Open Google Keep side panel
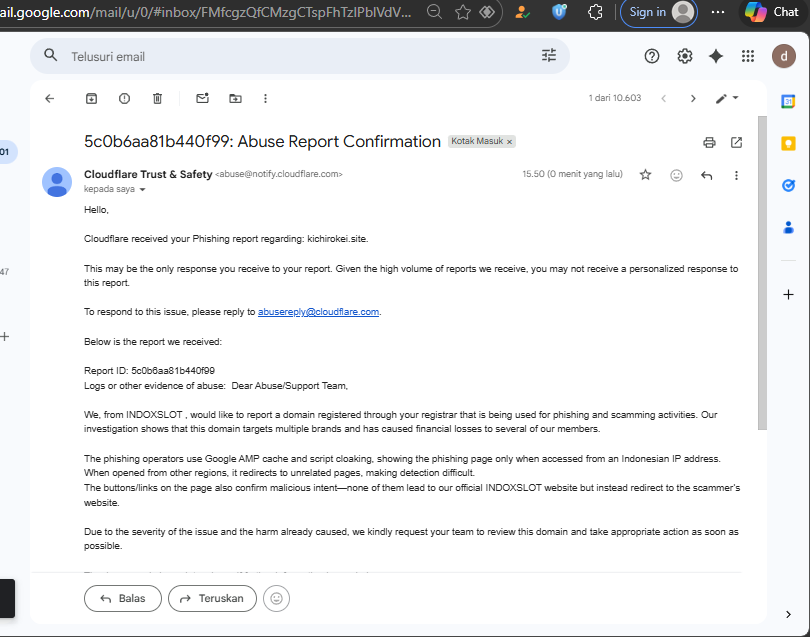This screenshot has height=637, width=810. 788,143
